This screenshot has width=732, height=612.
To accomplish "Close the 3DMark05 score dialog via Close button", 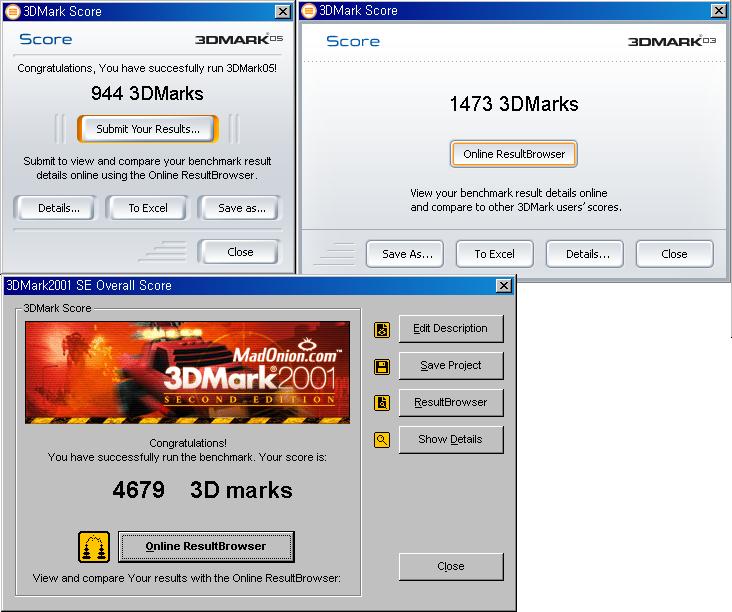I will 239,252.
